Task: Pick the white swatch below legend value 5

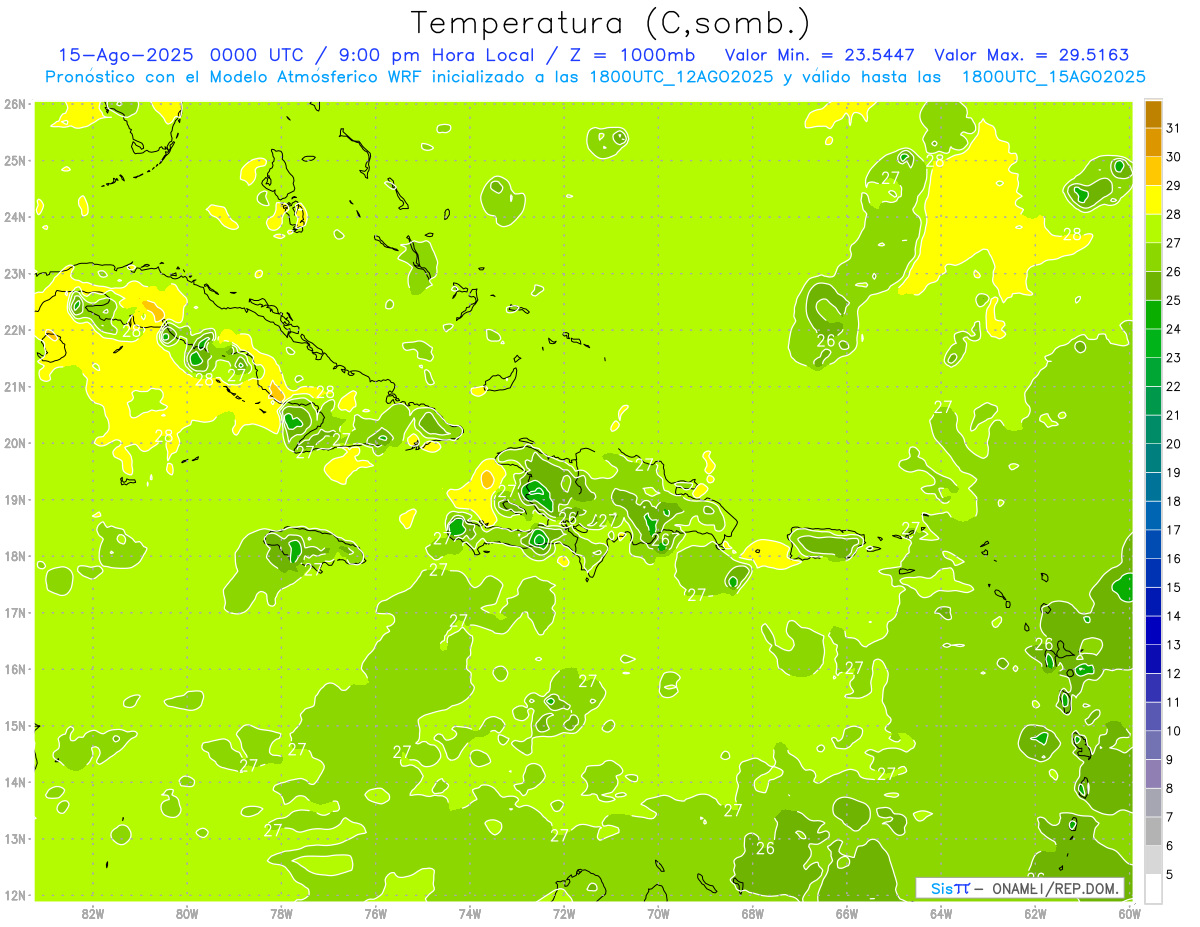Action: [1153, 888]
